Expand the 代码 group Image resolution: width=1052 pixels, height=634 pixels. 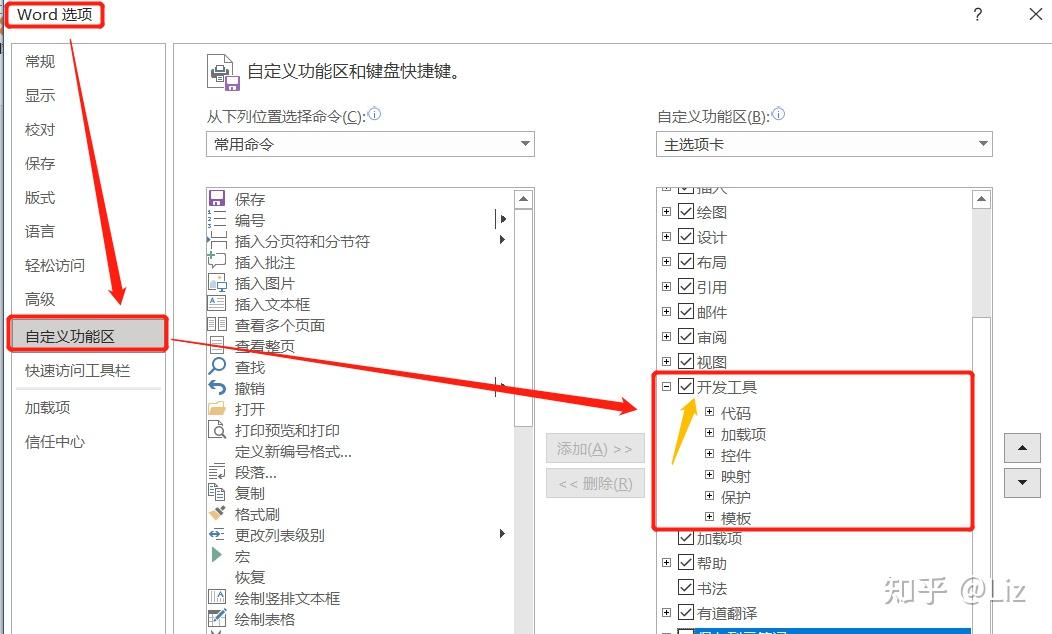[709, 411]
